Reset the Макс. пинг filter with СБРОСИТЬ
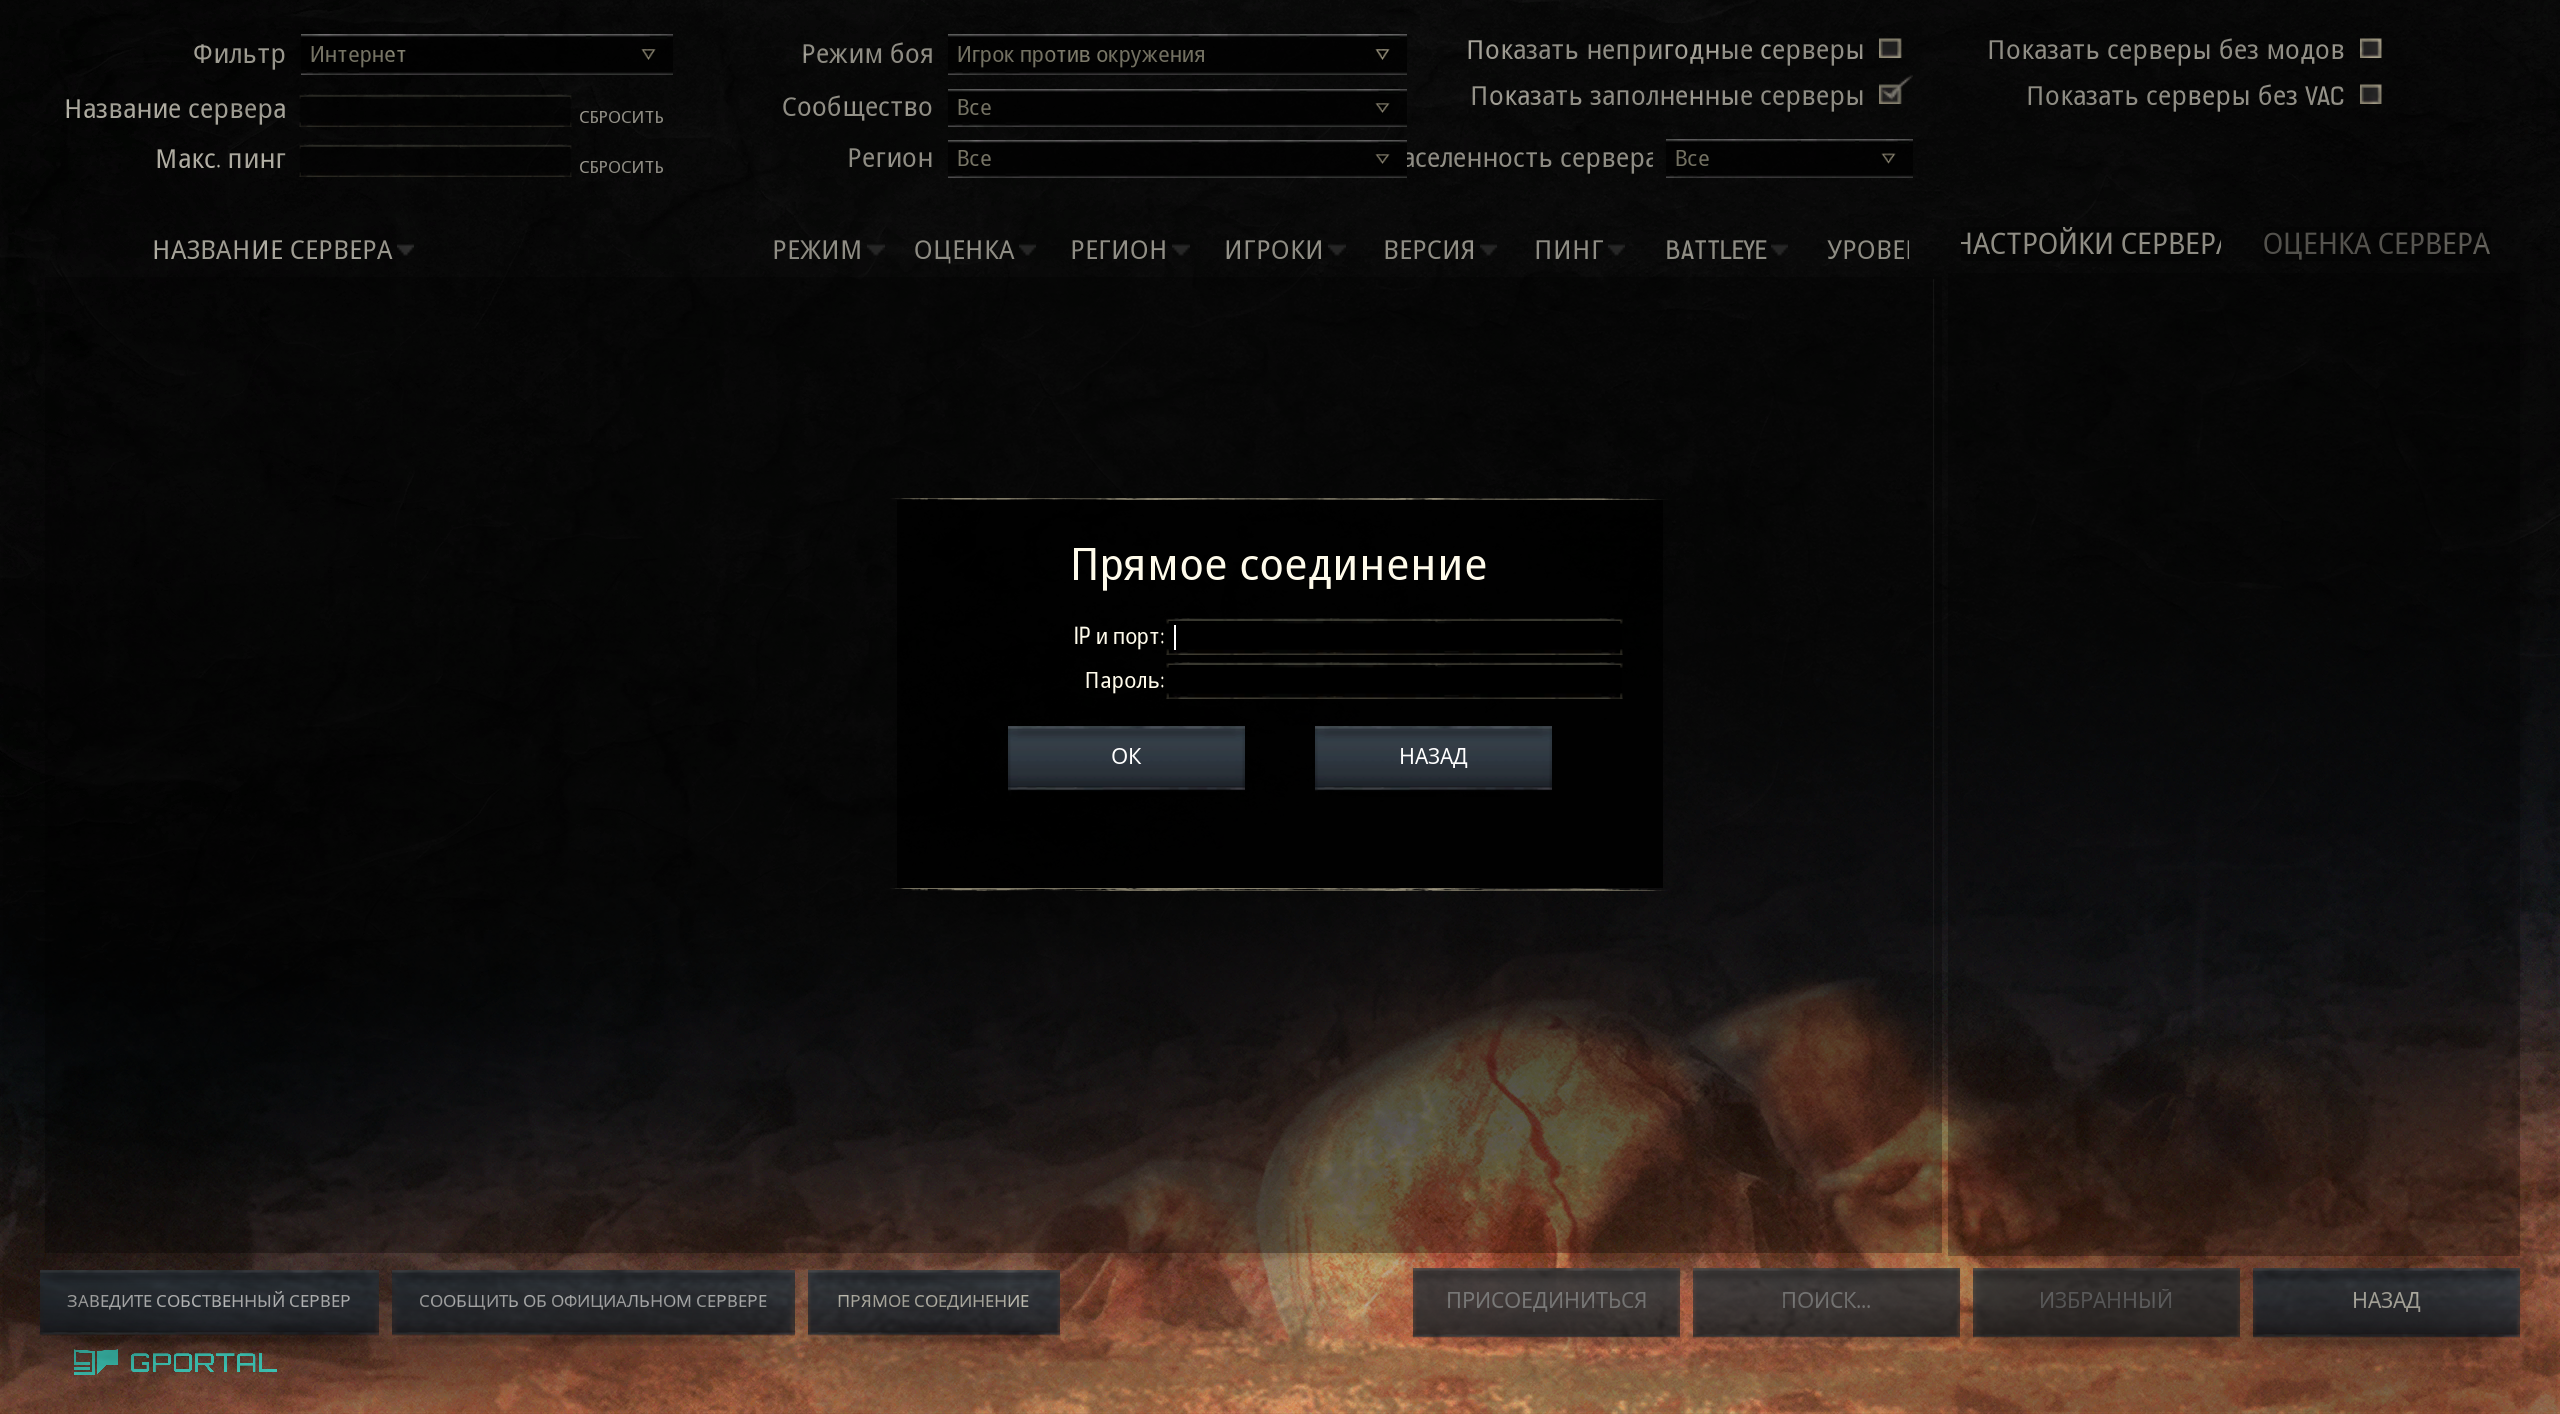2560x1414 pixels. click(x=621, y=167)
